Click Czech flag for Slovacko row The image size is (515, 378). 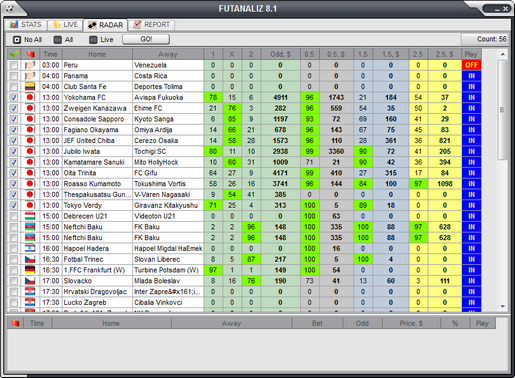tap(30, 281)
